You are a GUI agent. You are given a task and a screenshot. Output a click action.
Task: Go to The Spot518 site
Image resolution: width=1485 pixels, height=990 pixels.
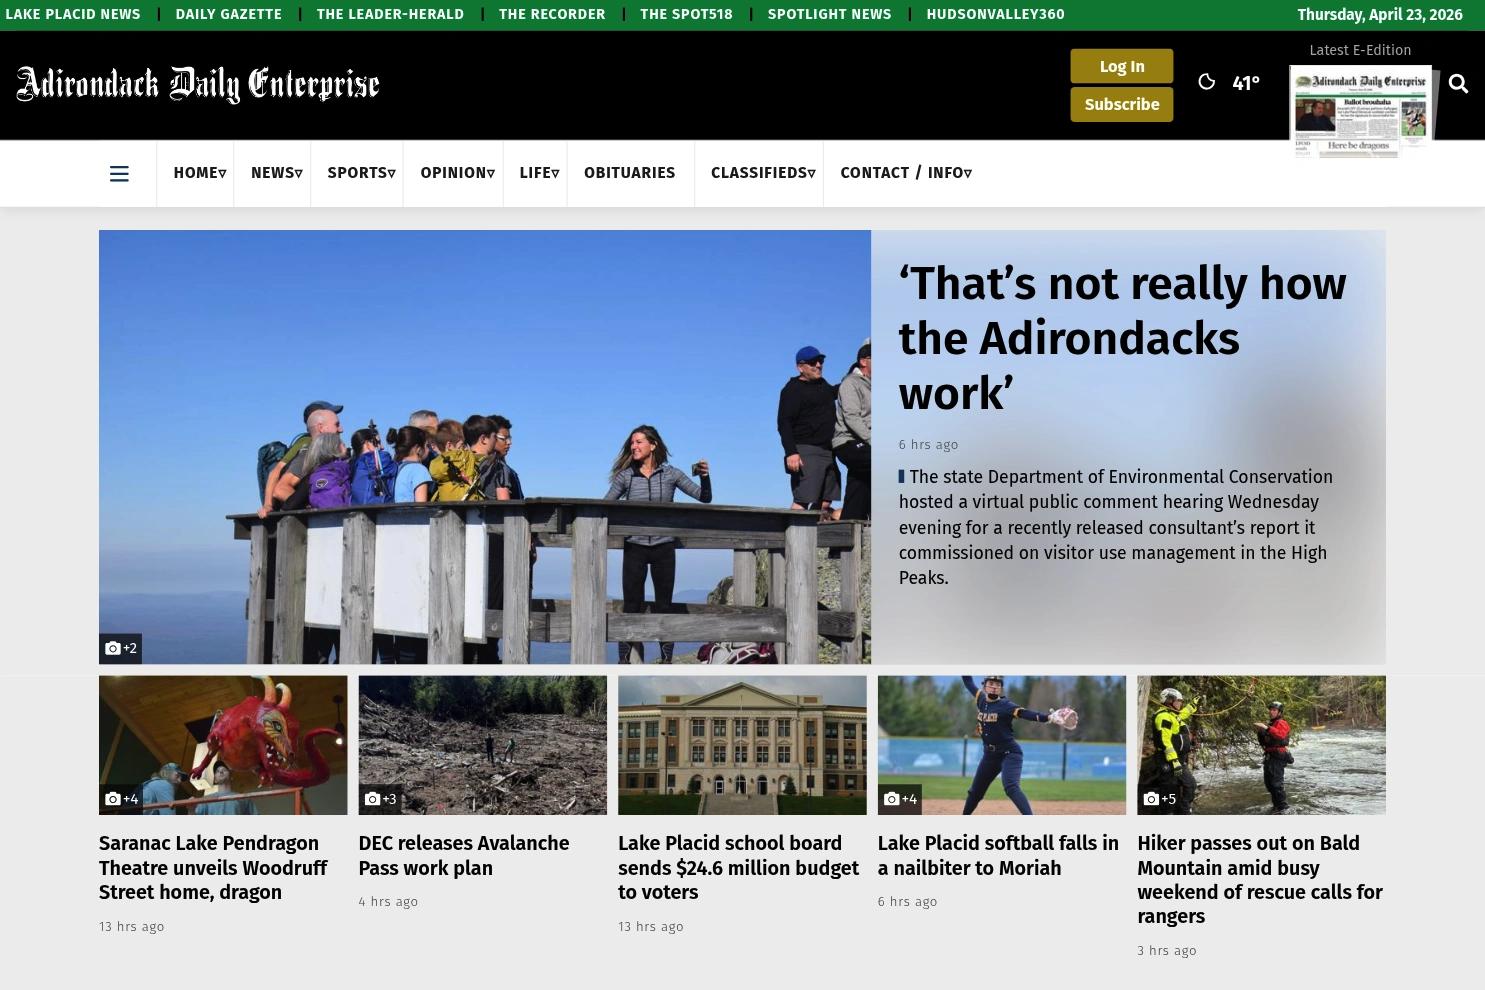(x=686, y=14)
